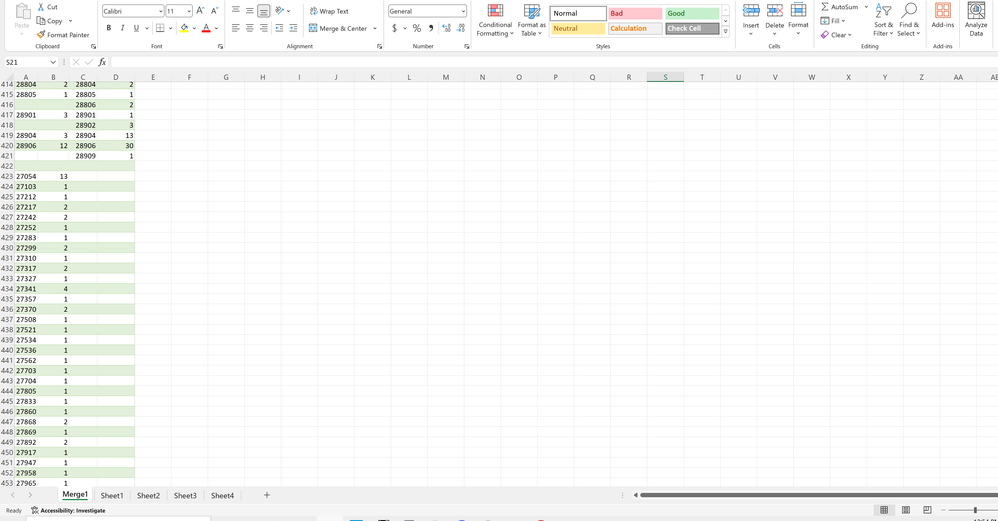The height and width of the screenshot is (521, 998).
Task: Align text right
Action: pyautogui.click(x=264, y=28)
